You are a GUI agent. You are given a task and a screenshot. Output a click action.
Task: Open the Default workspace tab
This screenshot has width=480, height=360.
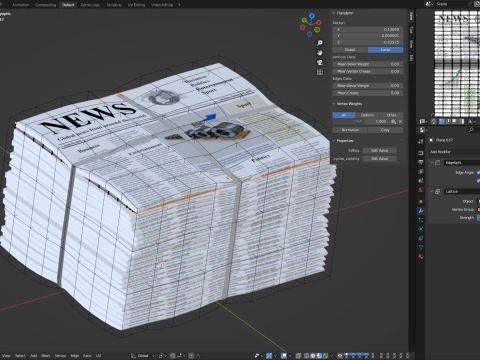click(x=68, y=5)
